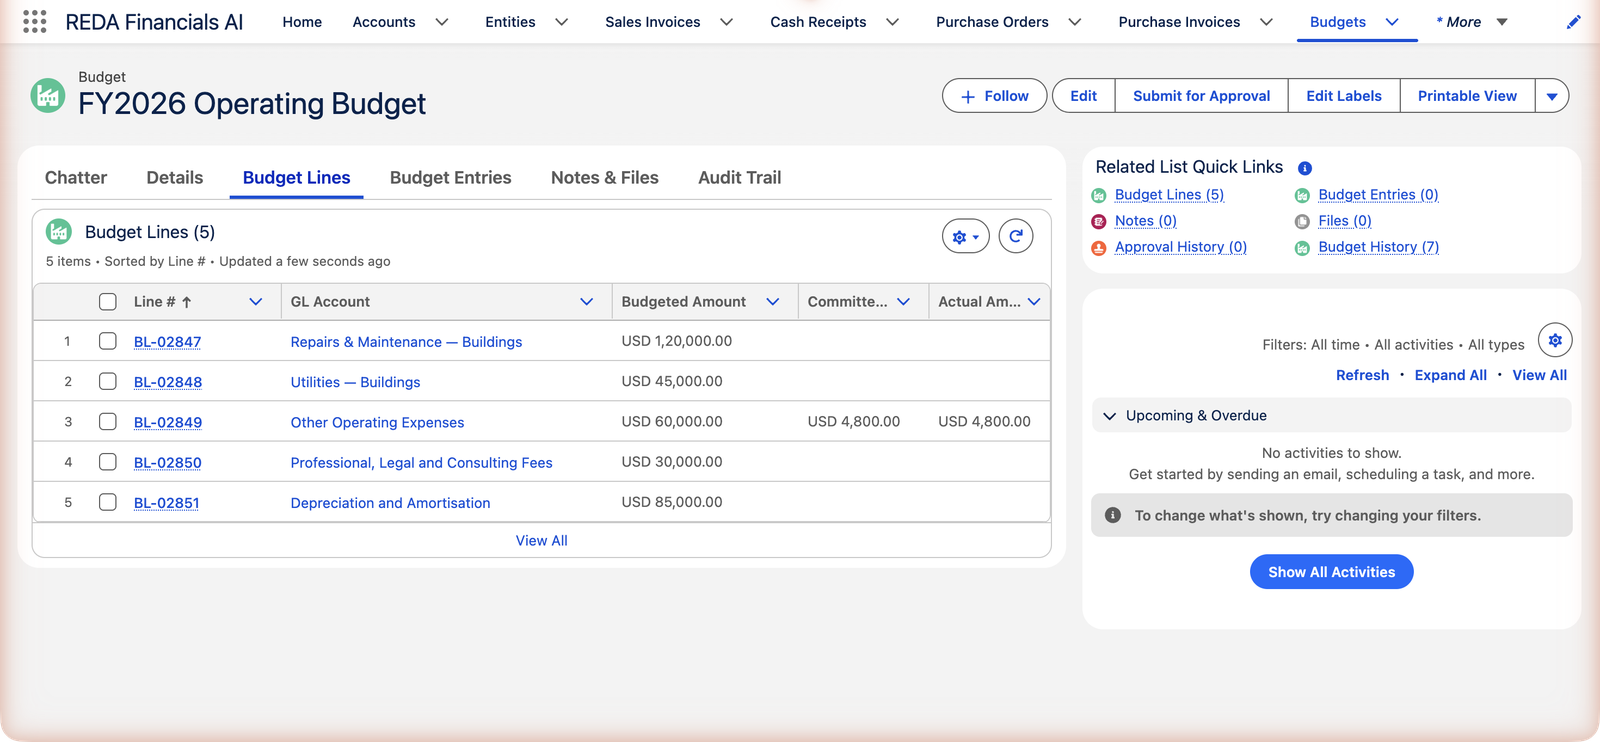The height and width of the screenshot is (742, 1600).
Task: Click the Show All Activities button
Action: click(1332, 572)
